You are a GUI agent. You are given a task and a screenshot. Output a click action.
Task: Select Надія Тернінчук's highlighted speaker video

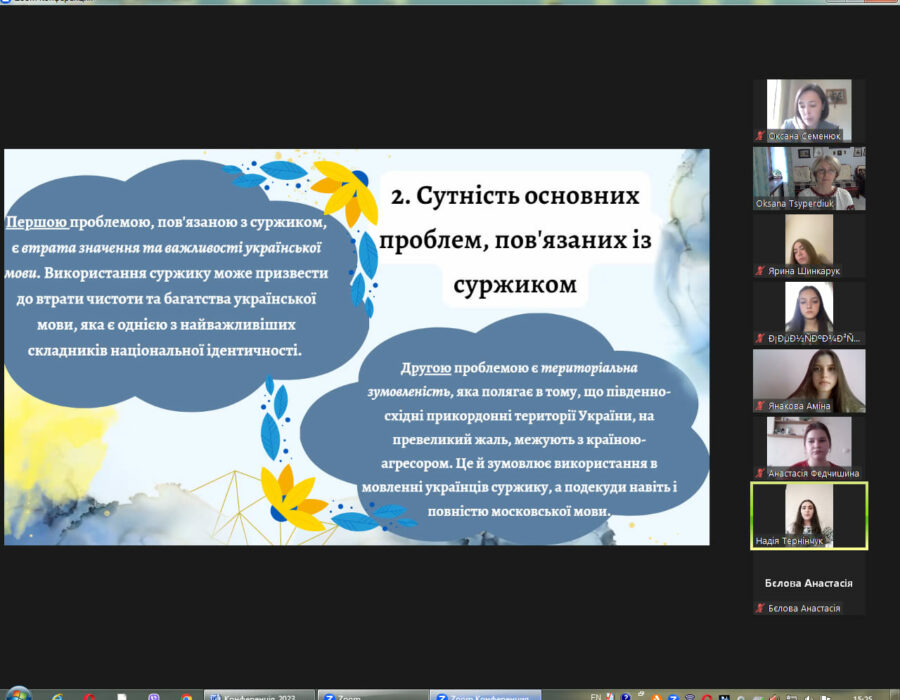(x=809, y=515)
